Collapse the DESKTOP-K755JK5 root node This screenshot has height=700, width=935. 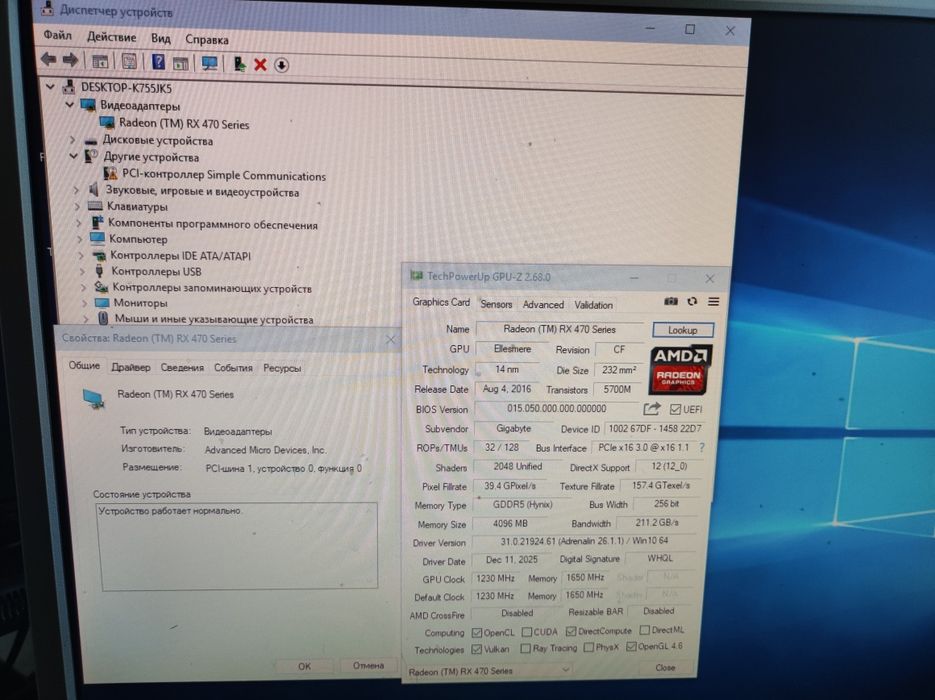pos(51,87)
